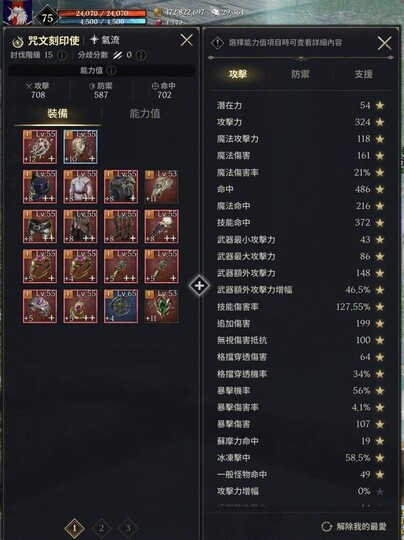Open the Lv.53 +11 glove equipment slot

pos(161,186)
